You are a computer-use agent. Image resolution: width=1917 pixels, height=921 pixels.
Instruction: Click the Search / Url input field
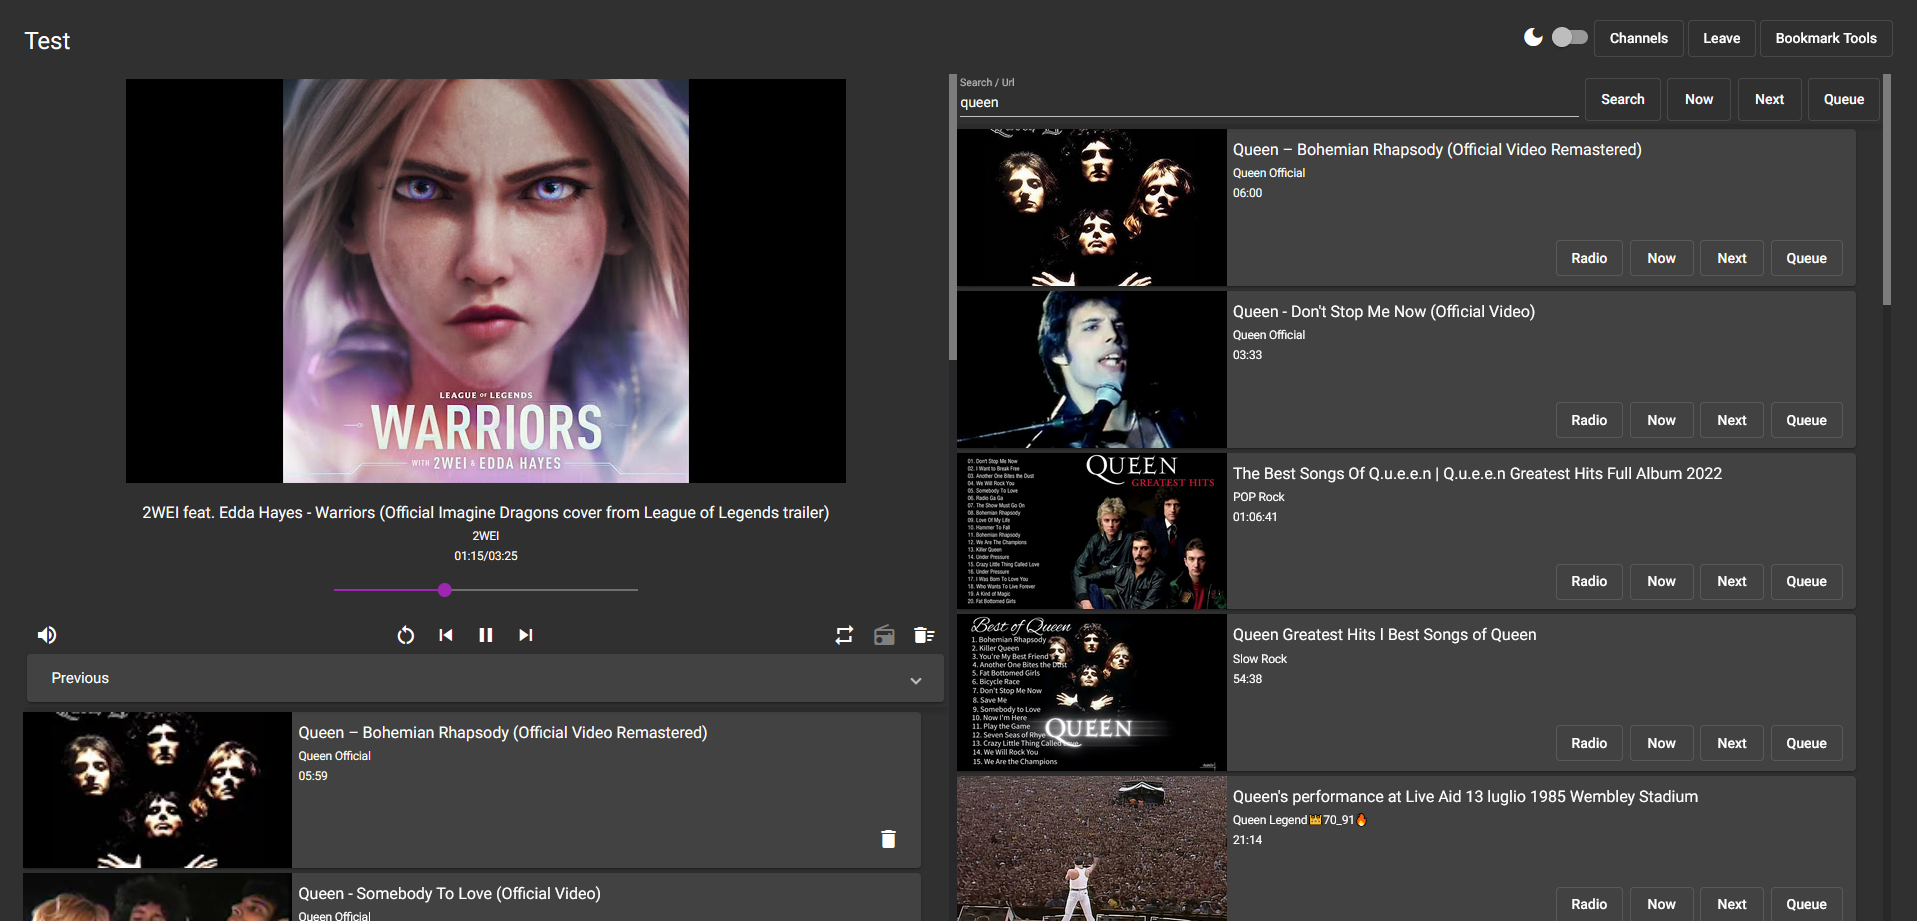pos(1268,102)
